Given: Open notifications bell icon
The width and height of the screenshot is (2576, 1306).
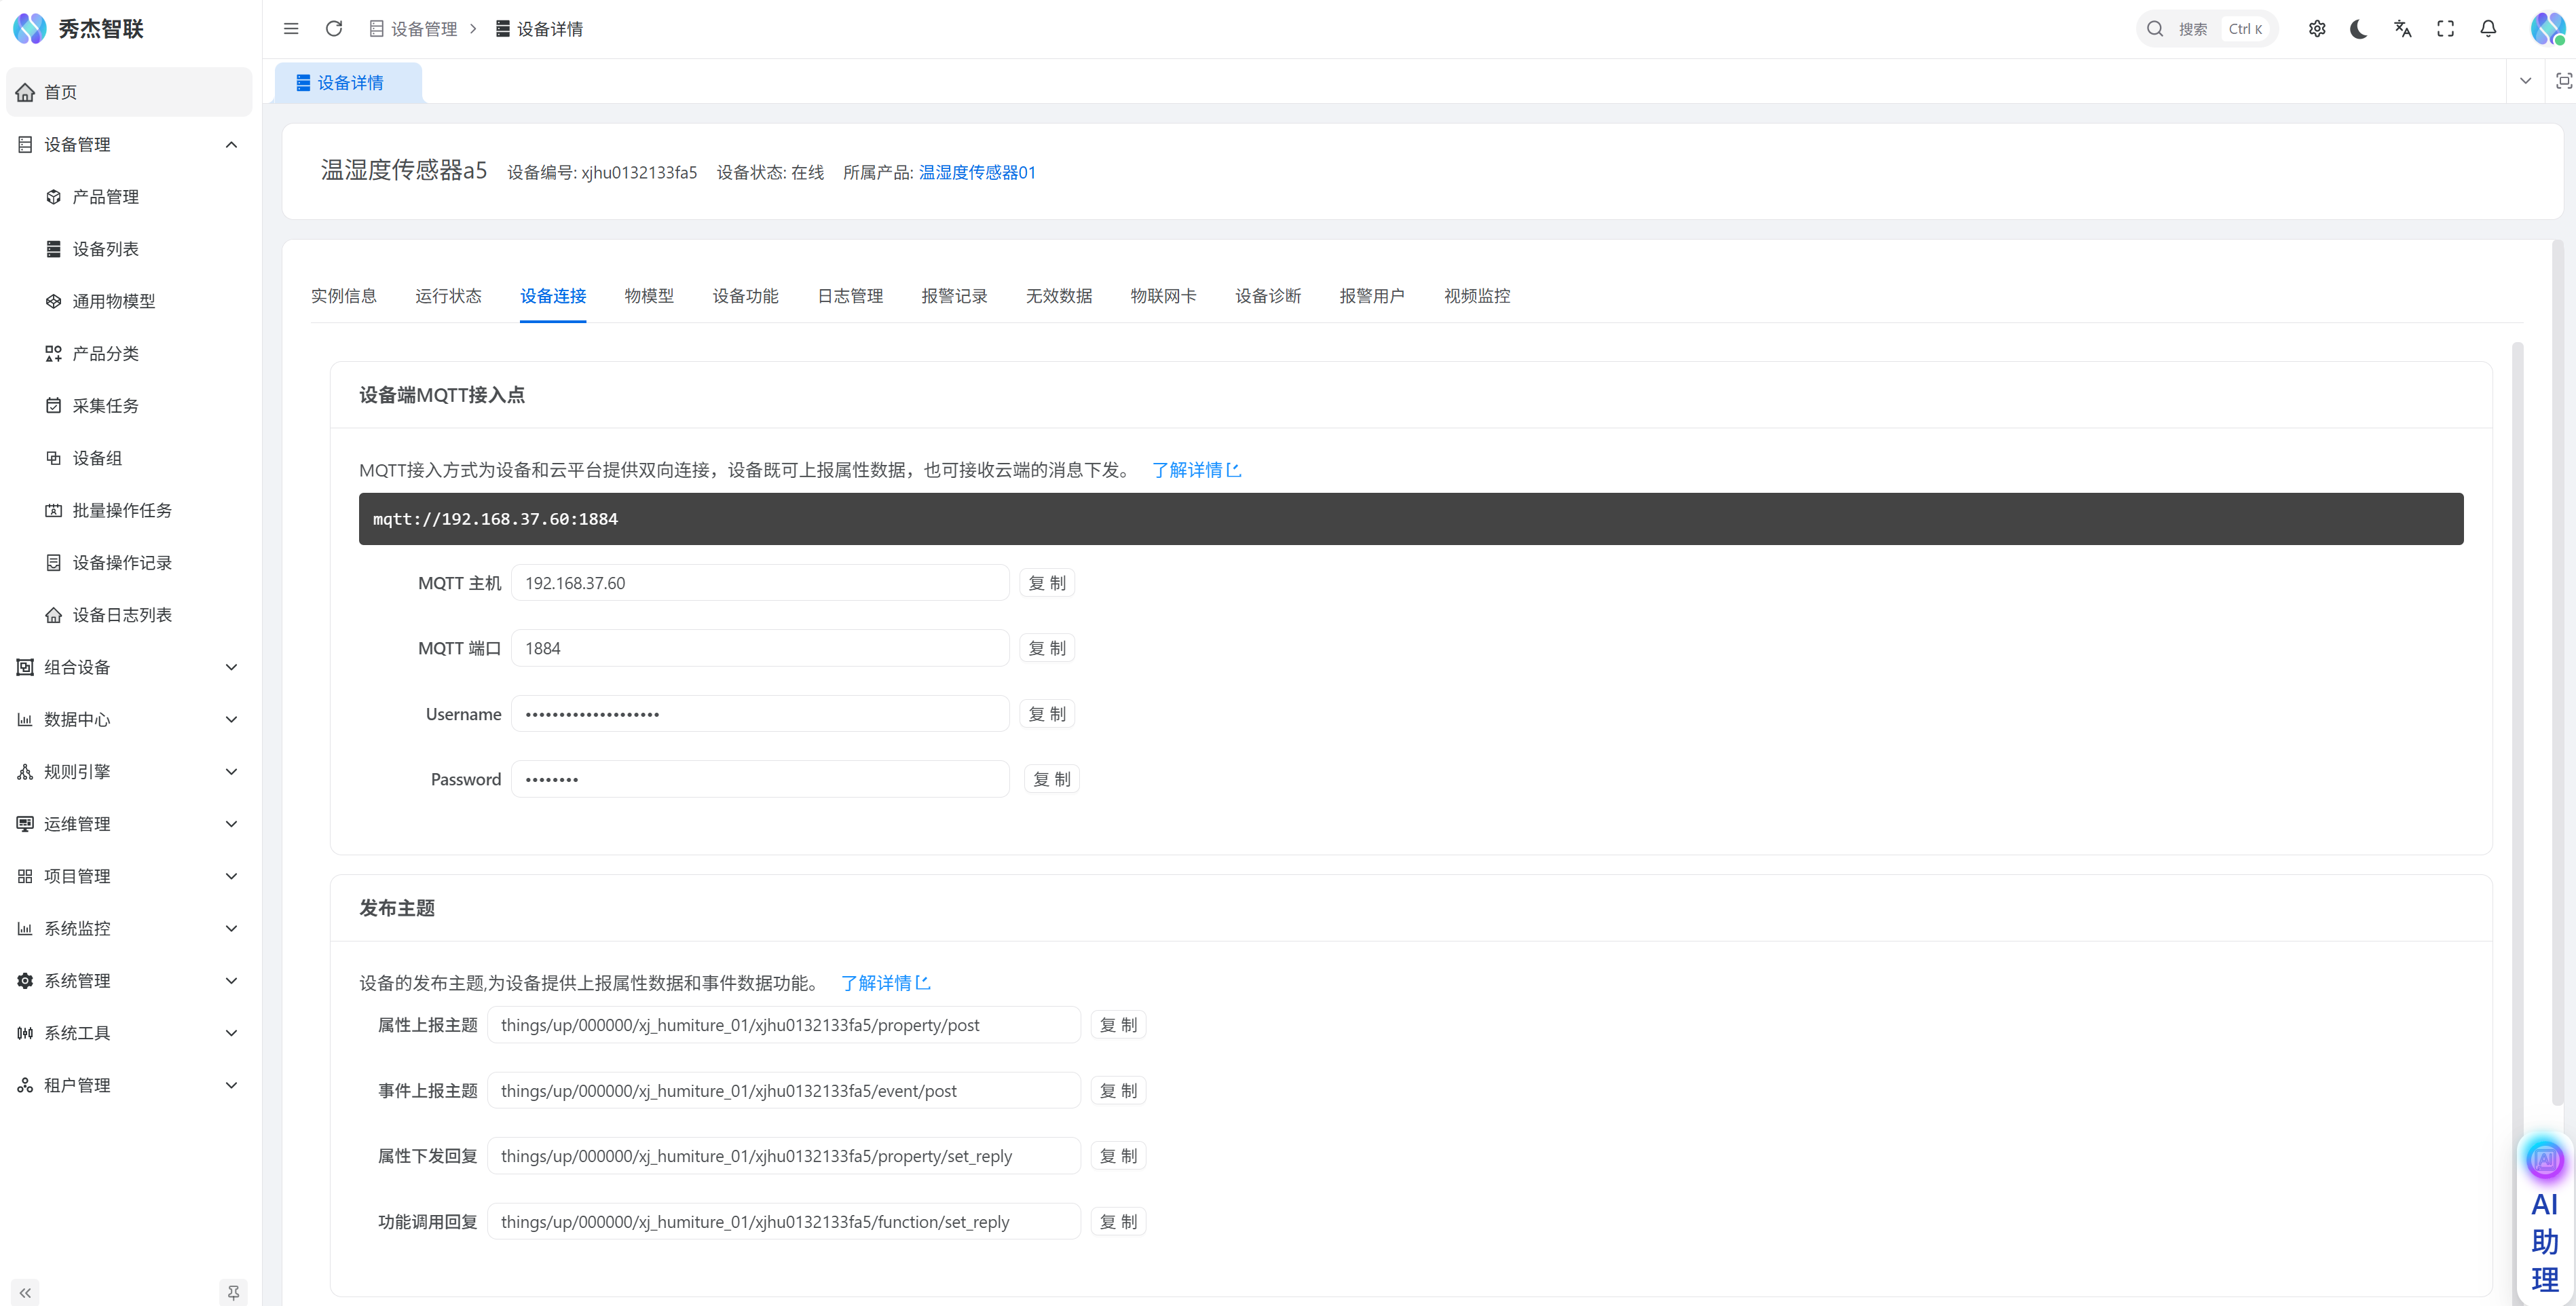Looking at the screenshot, I should coord(2488,29).
